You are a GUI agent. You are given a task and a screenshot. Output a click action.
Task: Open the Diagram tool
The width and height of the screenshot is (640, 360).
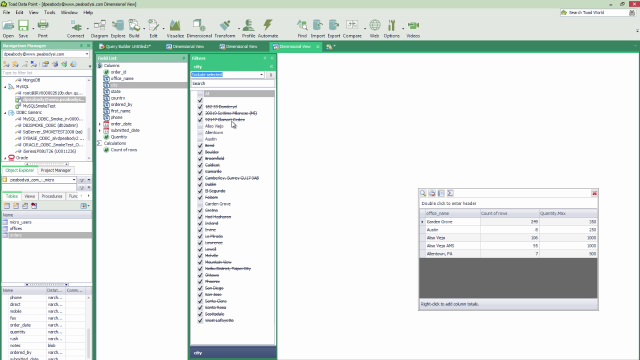(x=99, y=29)
